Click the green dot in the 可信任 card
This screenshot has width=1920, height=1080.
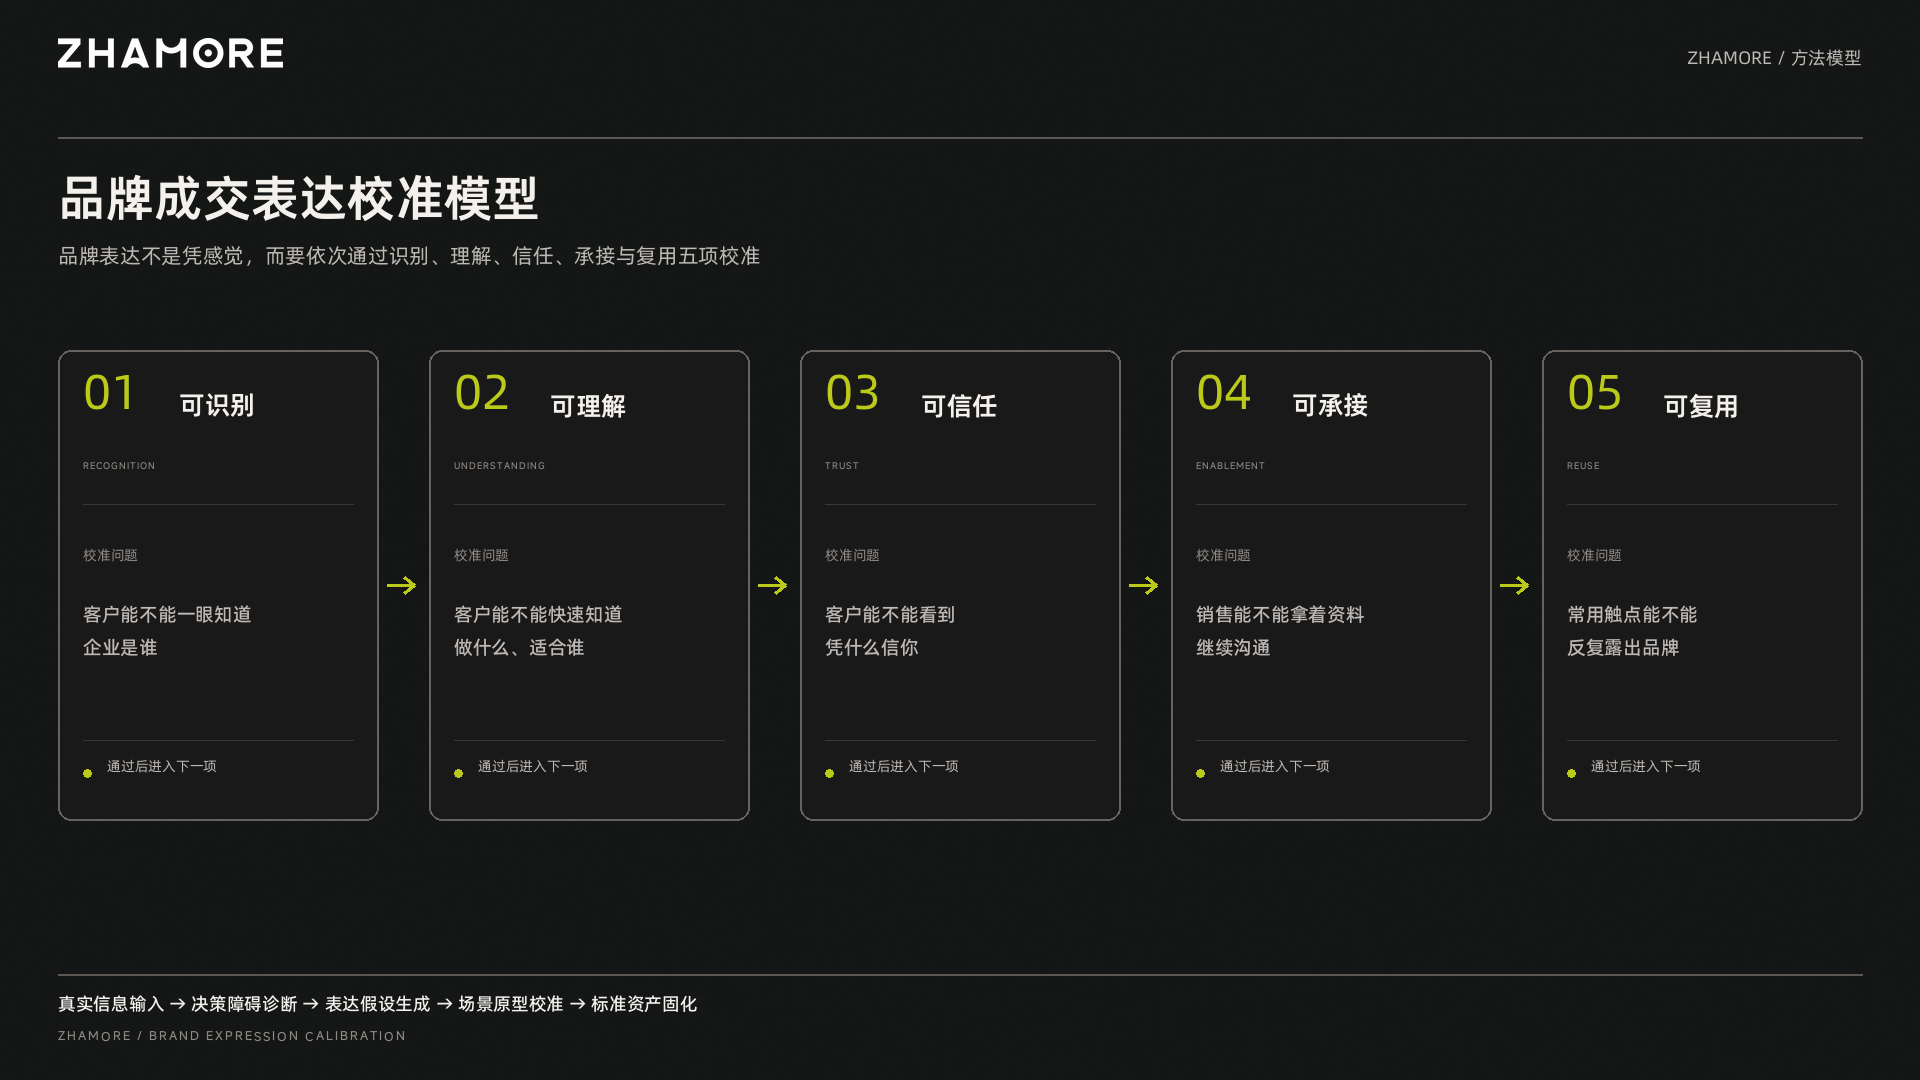pyautogui.click(x=830, y=773)
